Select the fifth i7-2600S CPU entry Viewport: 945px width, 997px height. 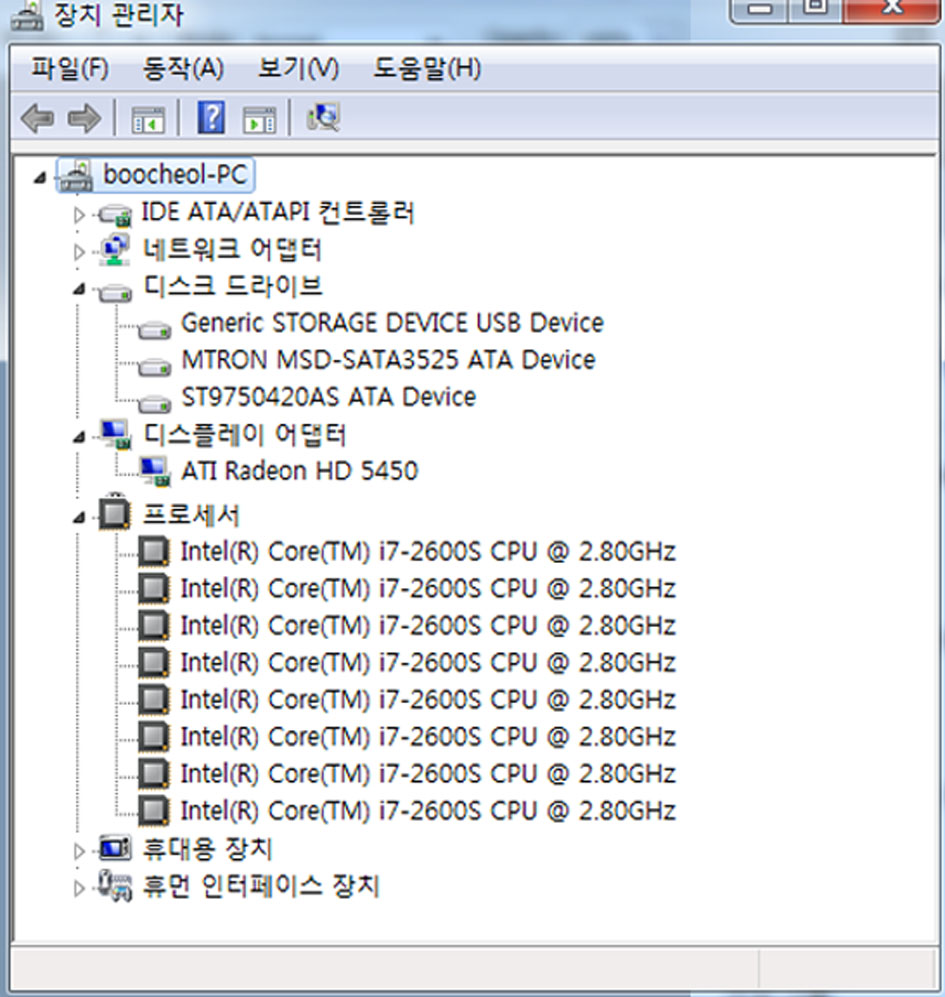click(428, 699)
